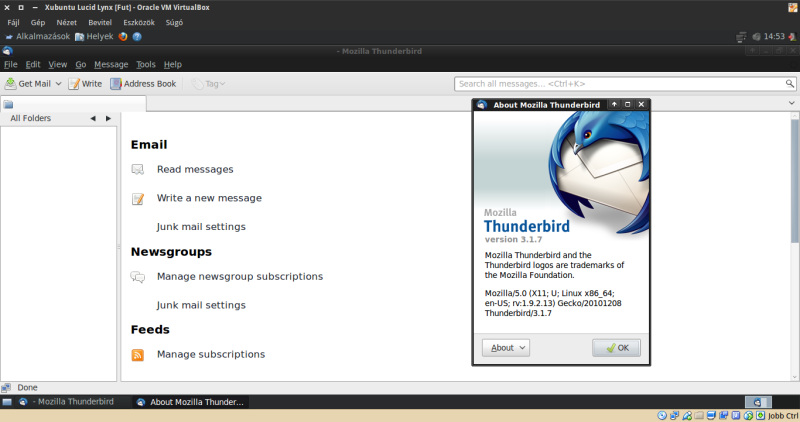
Task: Click the VirtualBox mouse integration green-arrow icon
Action: click(748, 416)
